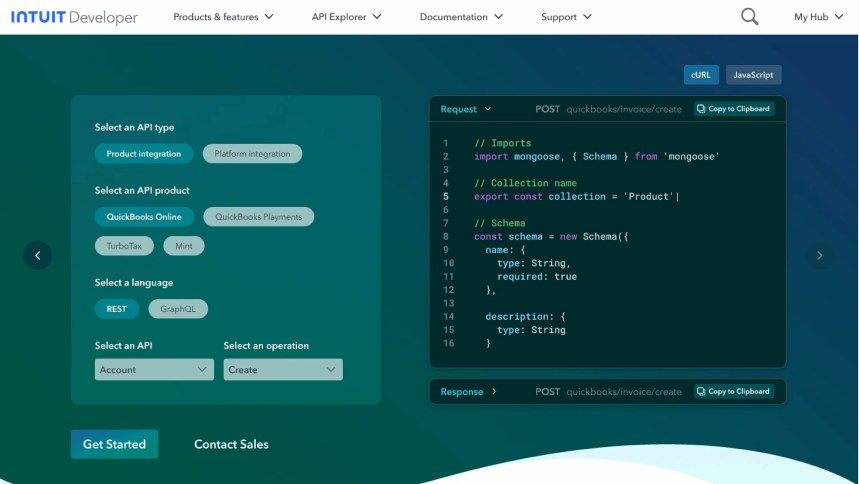The height and width of the screenshot is (484, 859).
Task: Expand the Response section
Action: point(468,392)
